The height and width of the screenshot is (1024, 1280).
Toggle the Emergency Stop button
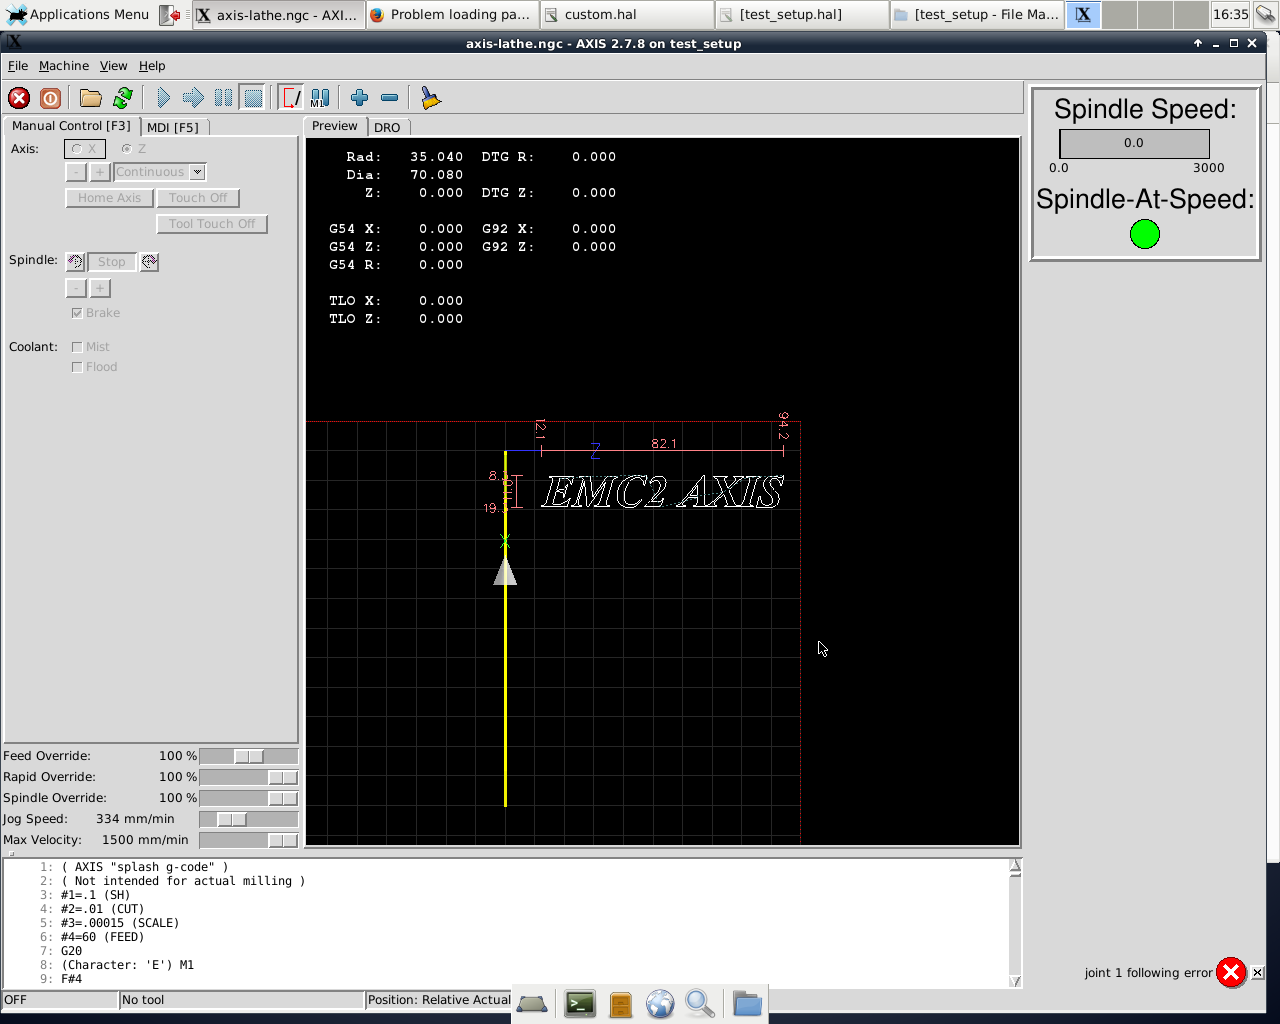coord(19,98)
